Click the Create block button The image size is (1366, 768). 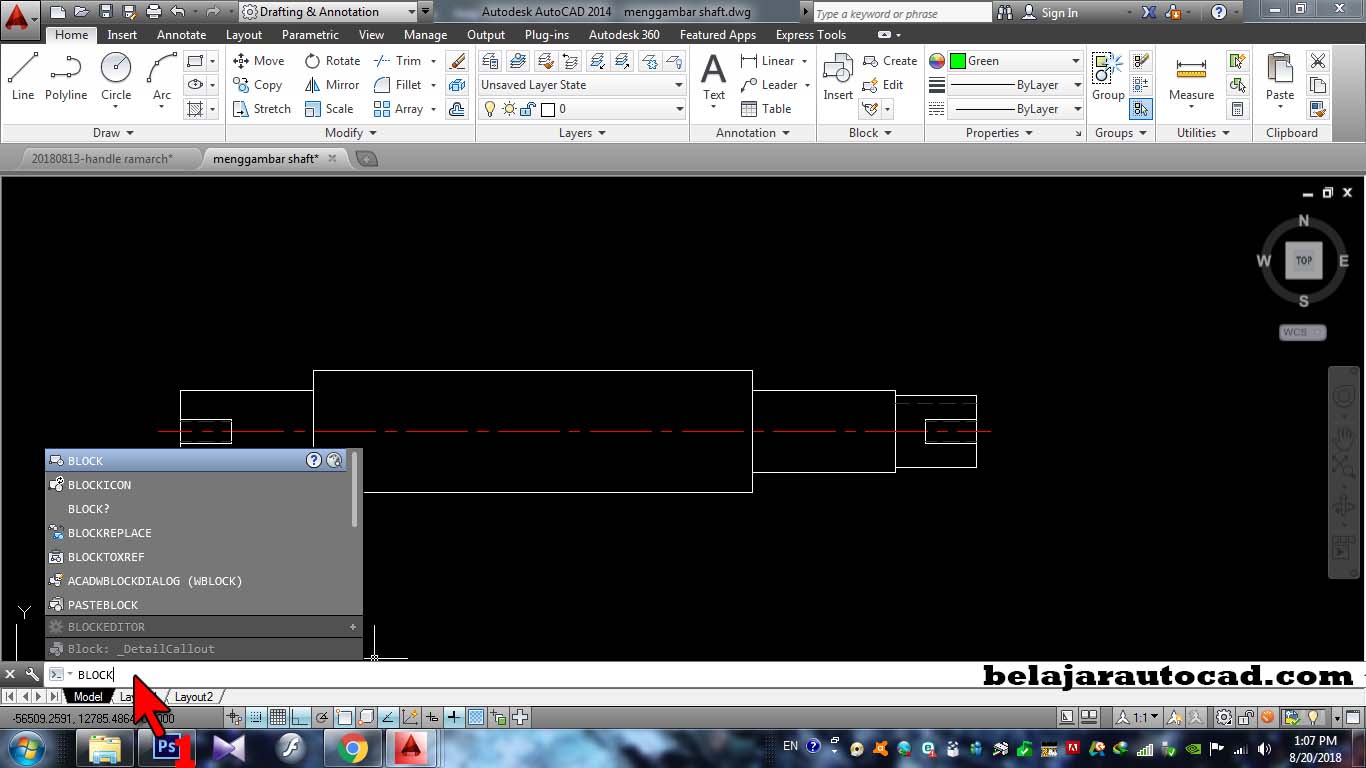(889, 60)
